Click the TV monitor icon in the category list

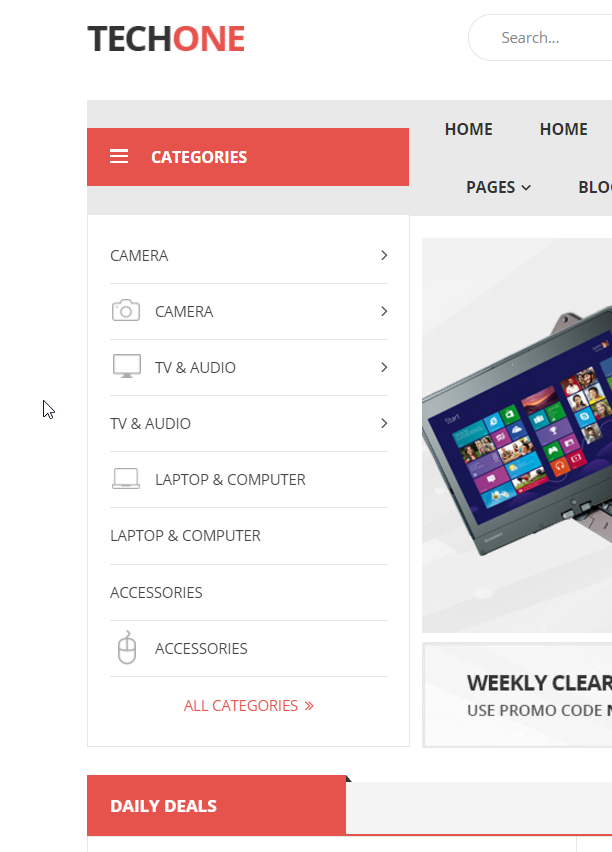(127, 366)
